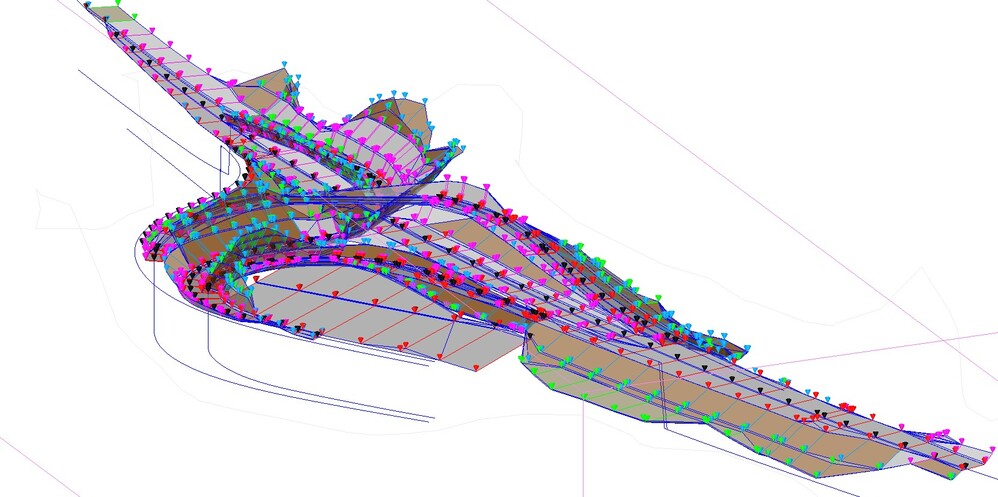Click the green marker at the model's top-left tip
Viewport: 998px width, 497px height.
point(120,3)
